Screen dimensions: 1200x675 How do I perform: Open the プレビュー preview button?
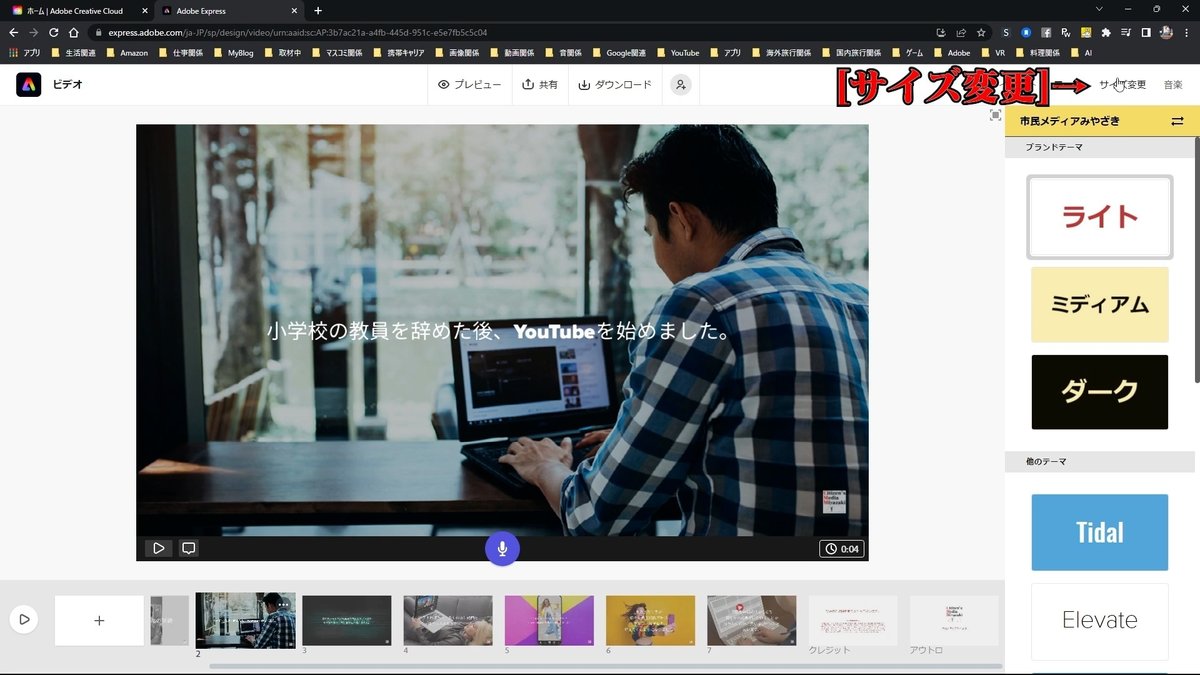tap(469, 85)
